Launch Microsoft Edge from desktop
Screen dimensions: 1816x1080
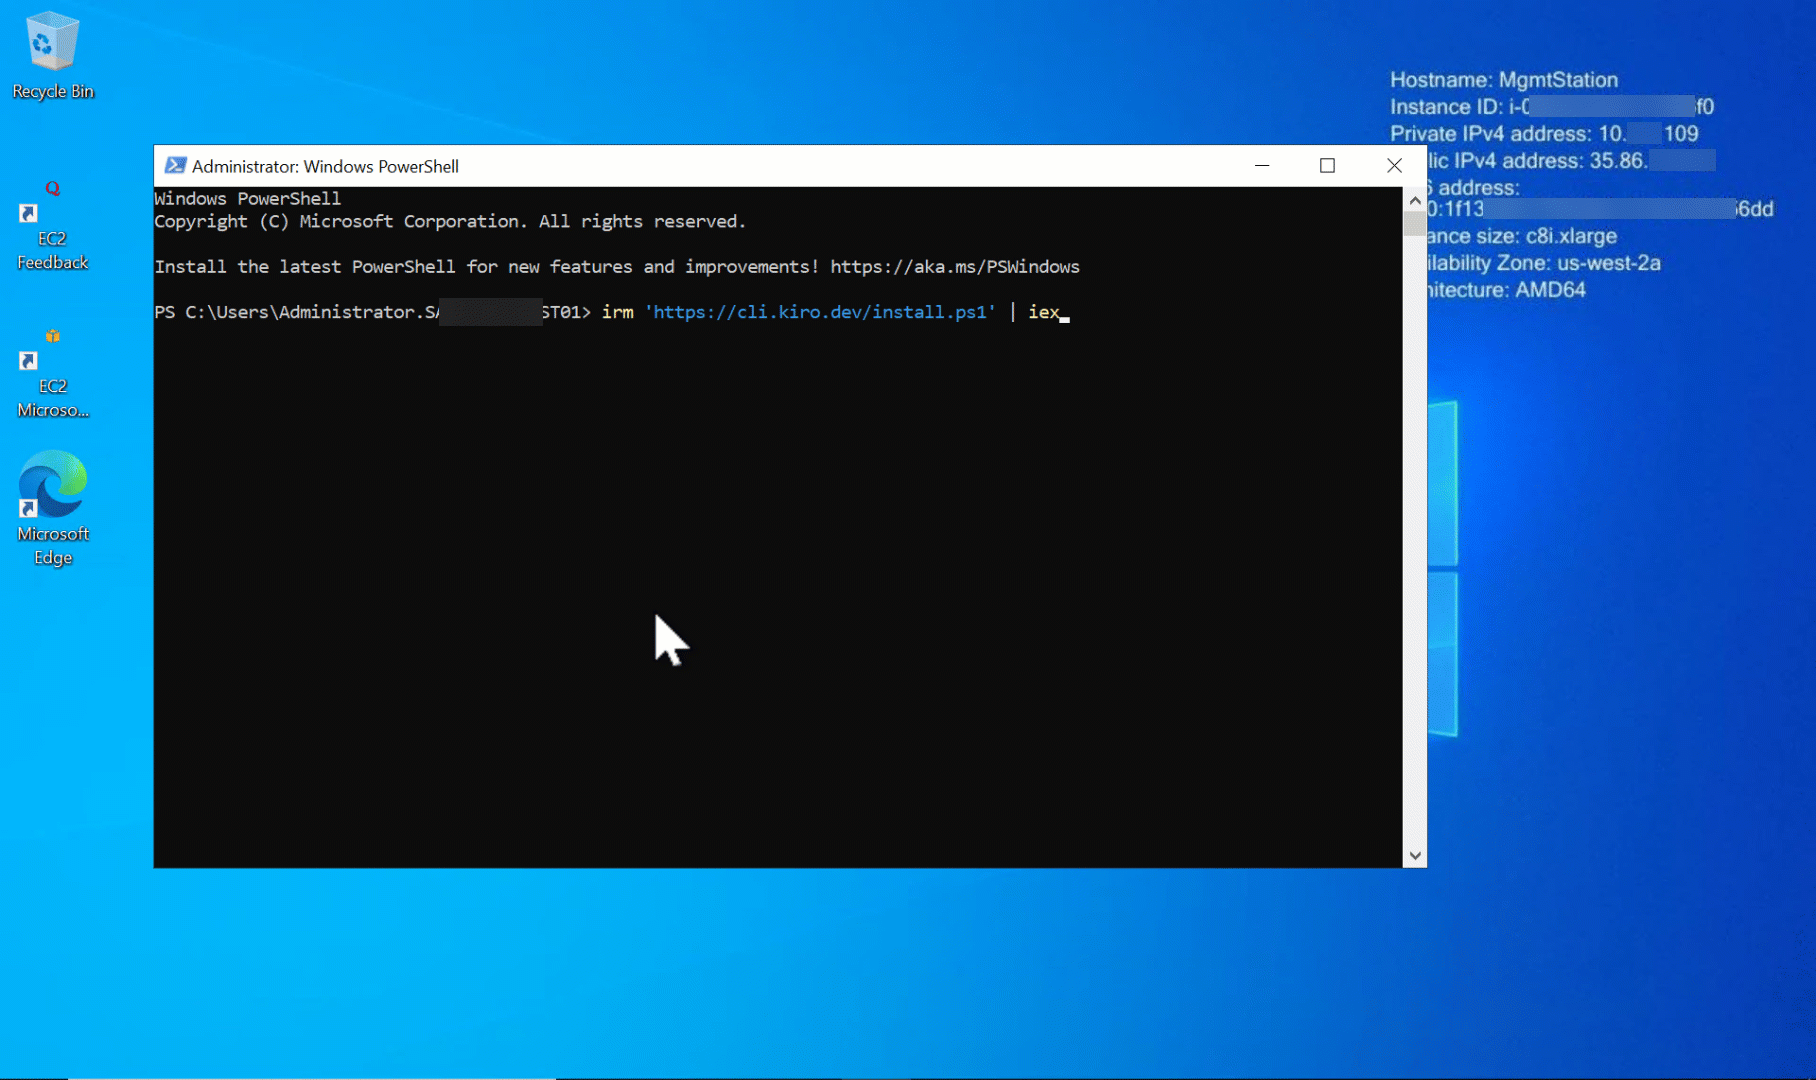click(x=52, y=509)
